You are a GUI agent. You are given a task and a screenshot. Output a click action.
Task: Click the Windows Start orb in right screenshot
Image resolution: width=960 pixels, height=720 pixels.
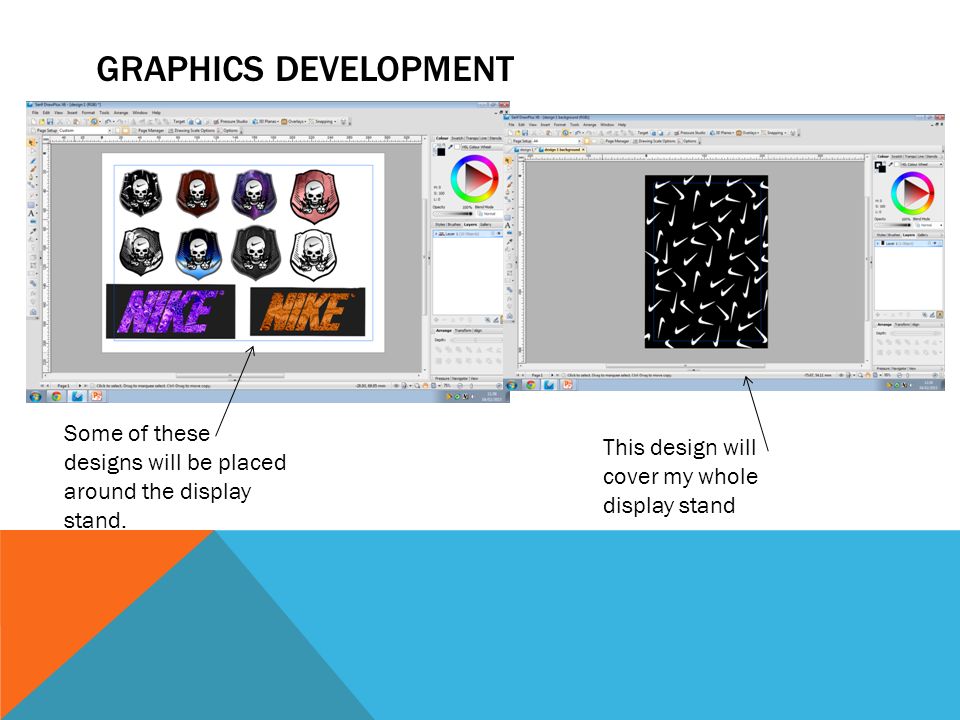(x=513, y=384)
